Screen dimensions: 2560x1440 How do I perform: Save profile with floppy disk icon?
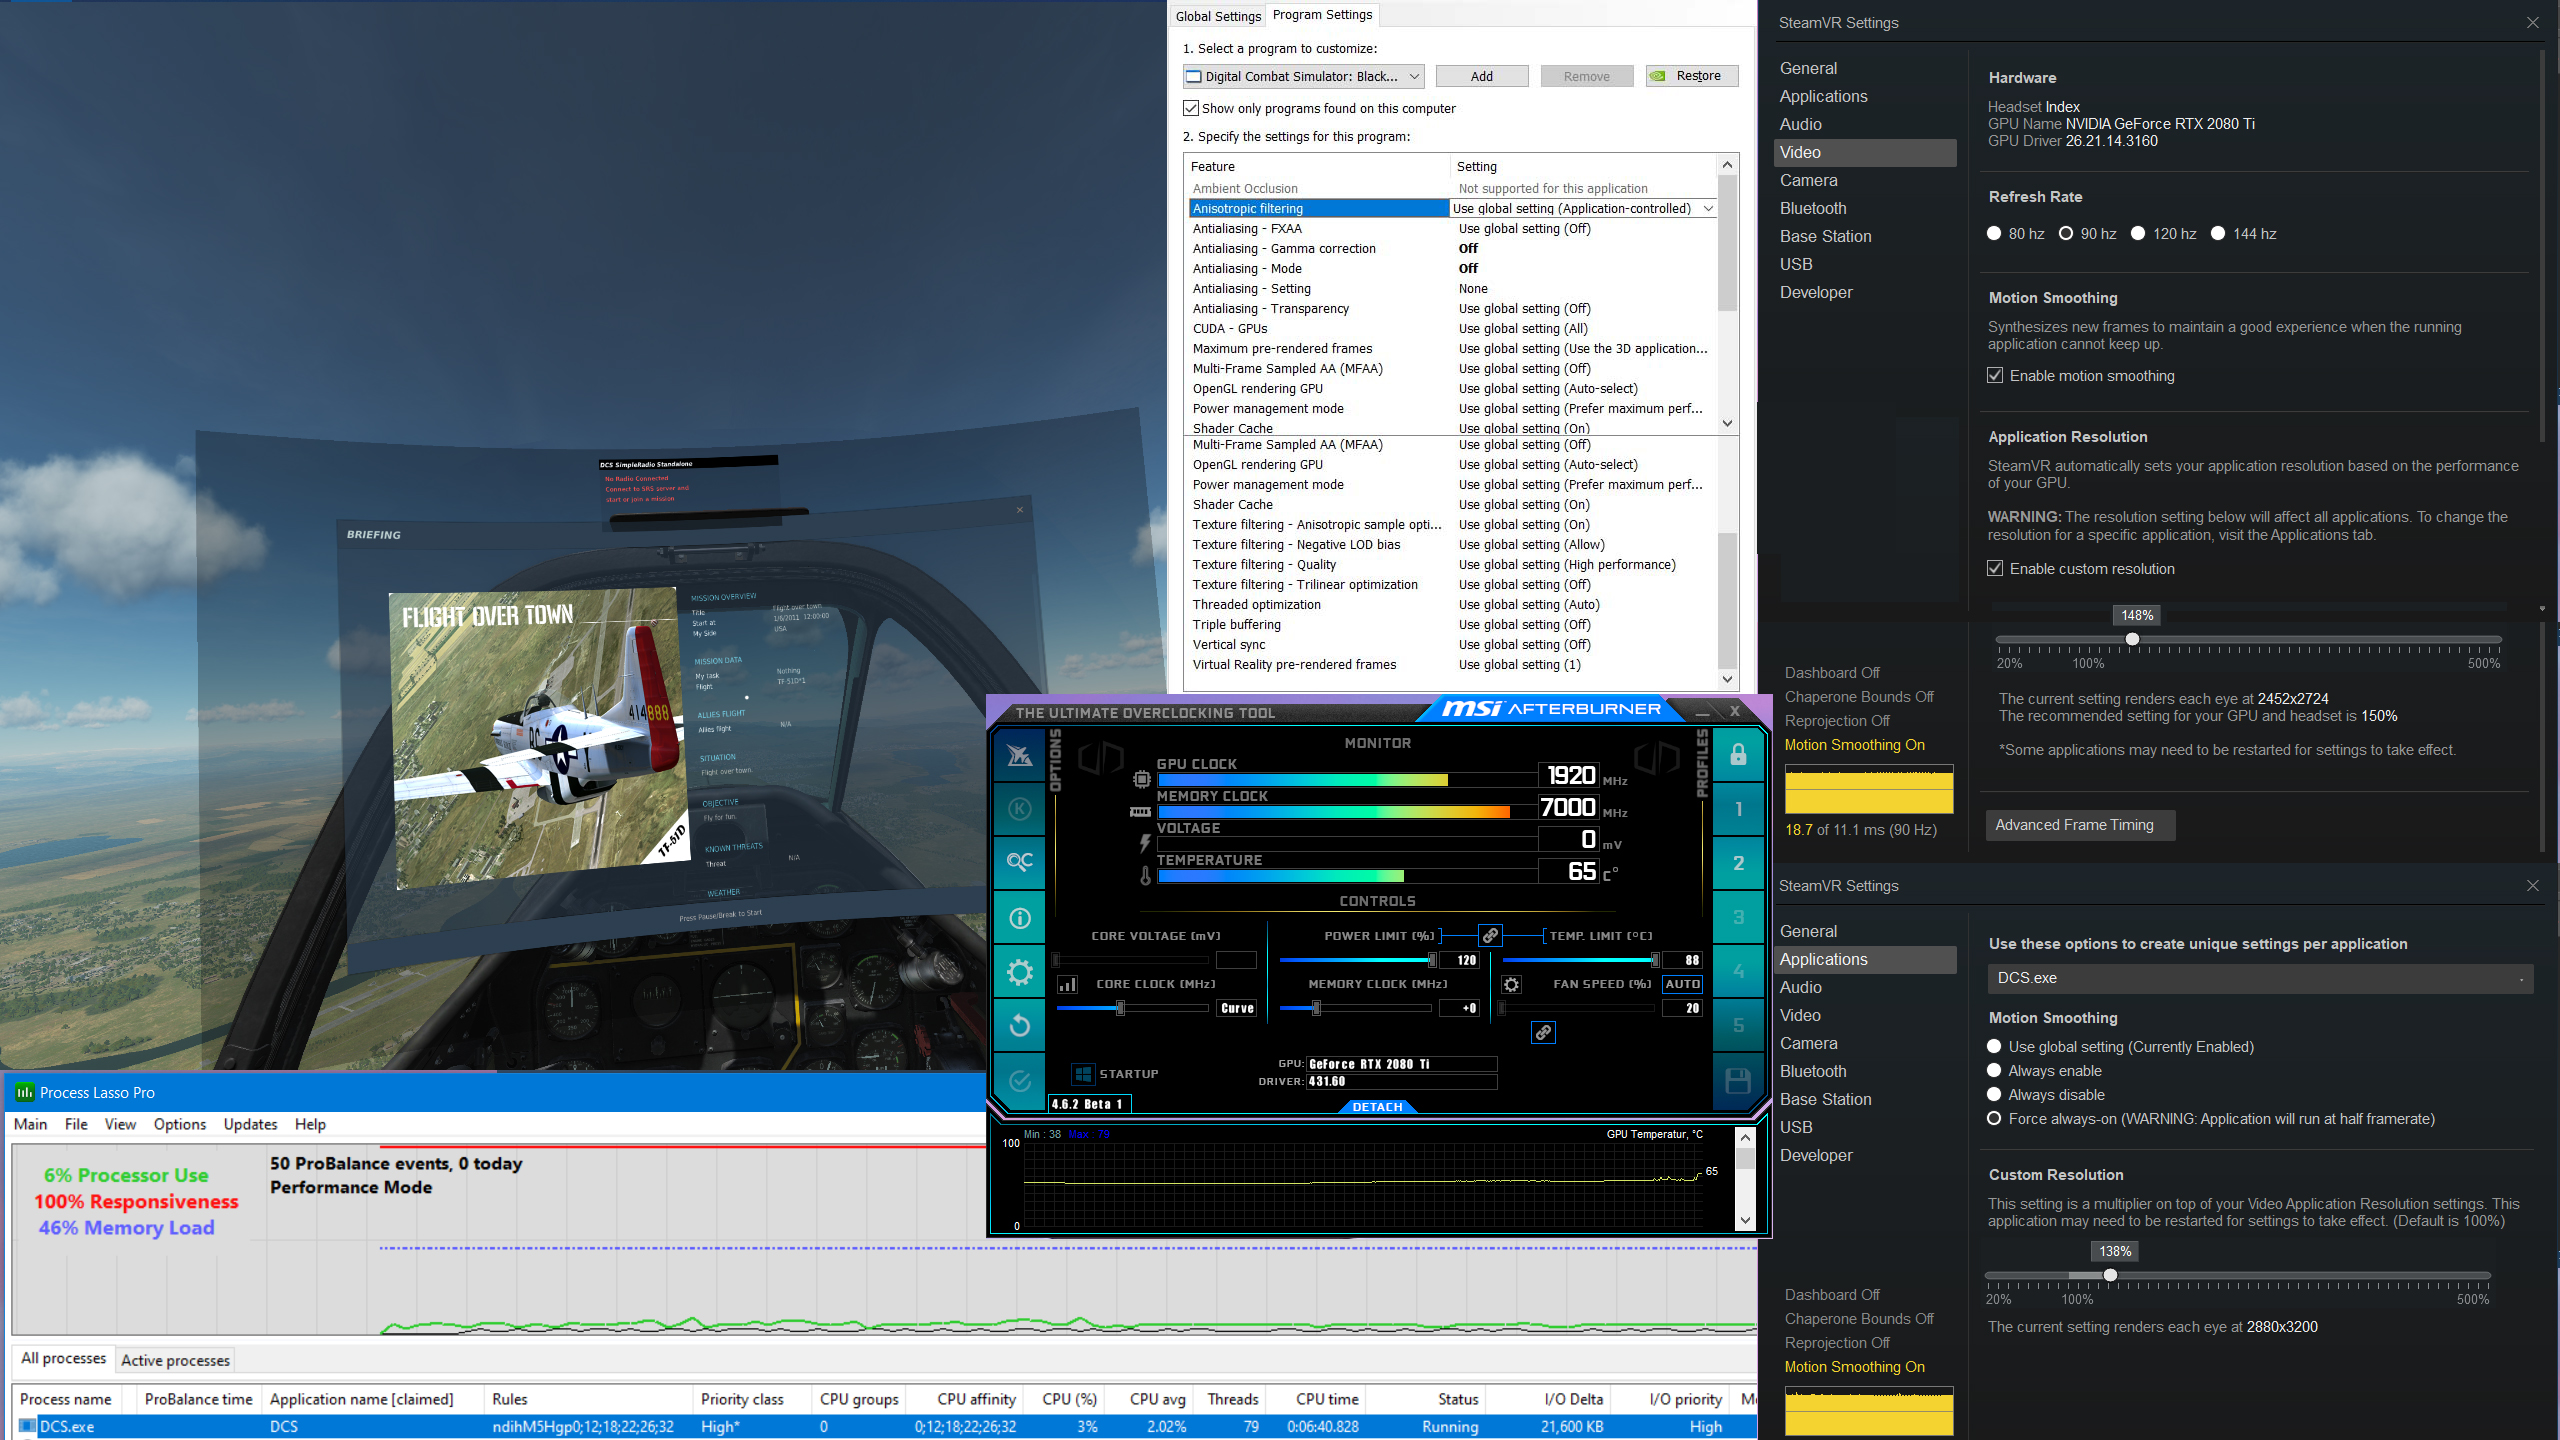point(1738,1081)
